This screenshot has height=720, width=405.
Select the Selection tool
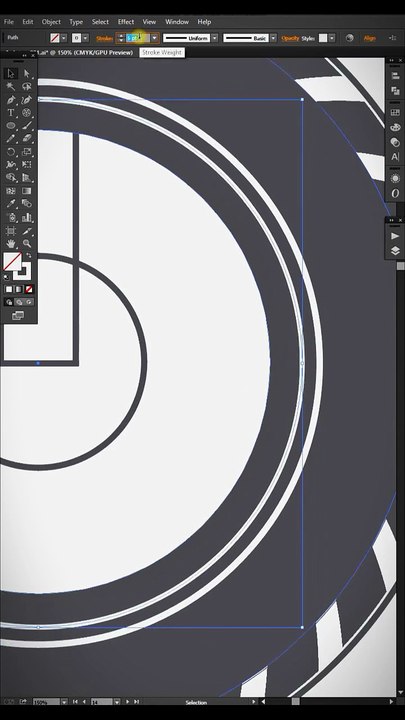pos(11,73)
